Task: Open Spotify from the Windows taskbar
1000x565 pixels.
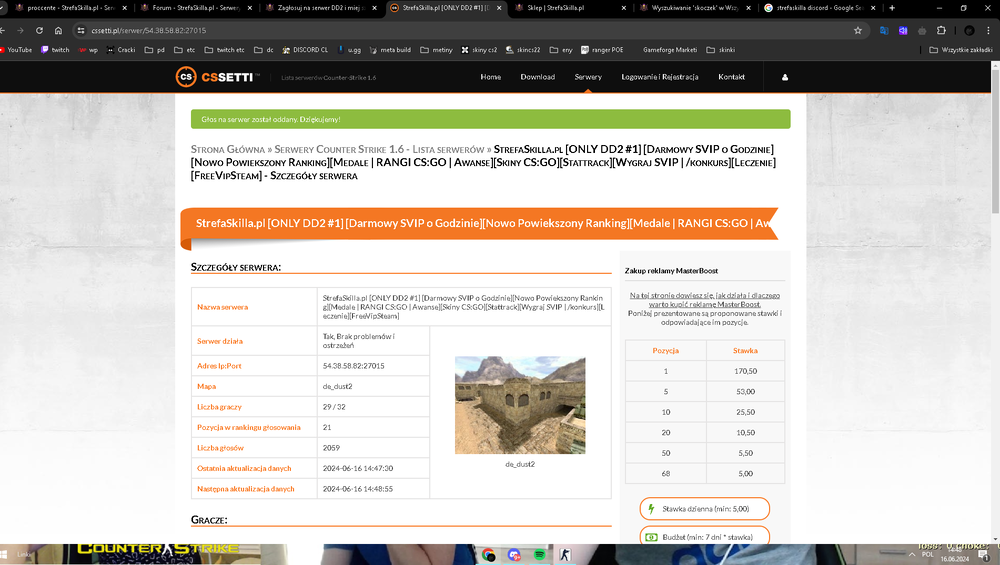Action: [x=540, y=555]
